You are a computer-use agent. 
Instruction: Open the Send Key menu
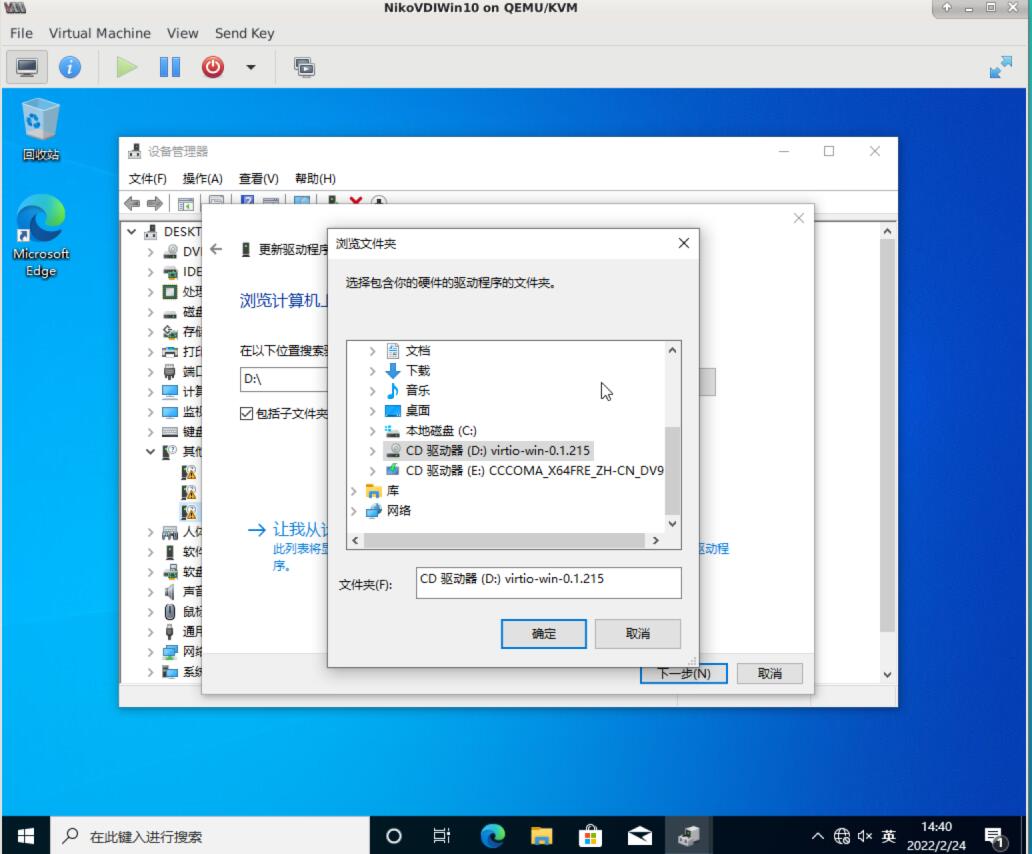click(244, 33)
